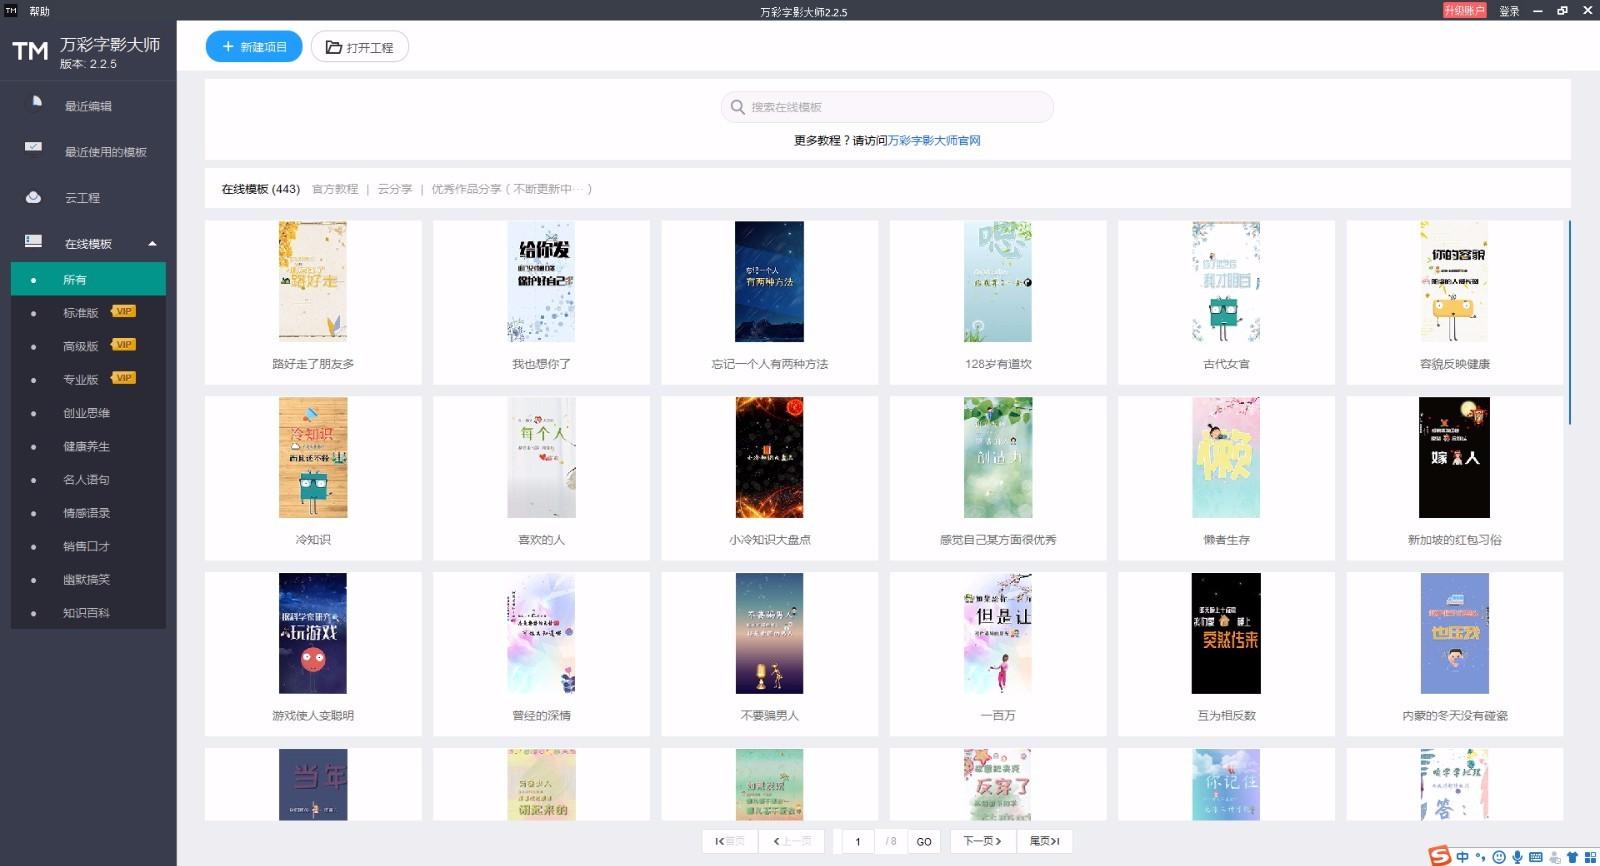1600x866 pixels.
Task: Click the 新建项目 button
Action: pyautogui.click(x=254, y=47)
